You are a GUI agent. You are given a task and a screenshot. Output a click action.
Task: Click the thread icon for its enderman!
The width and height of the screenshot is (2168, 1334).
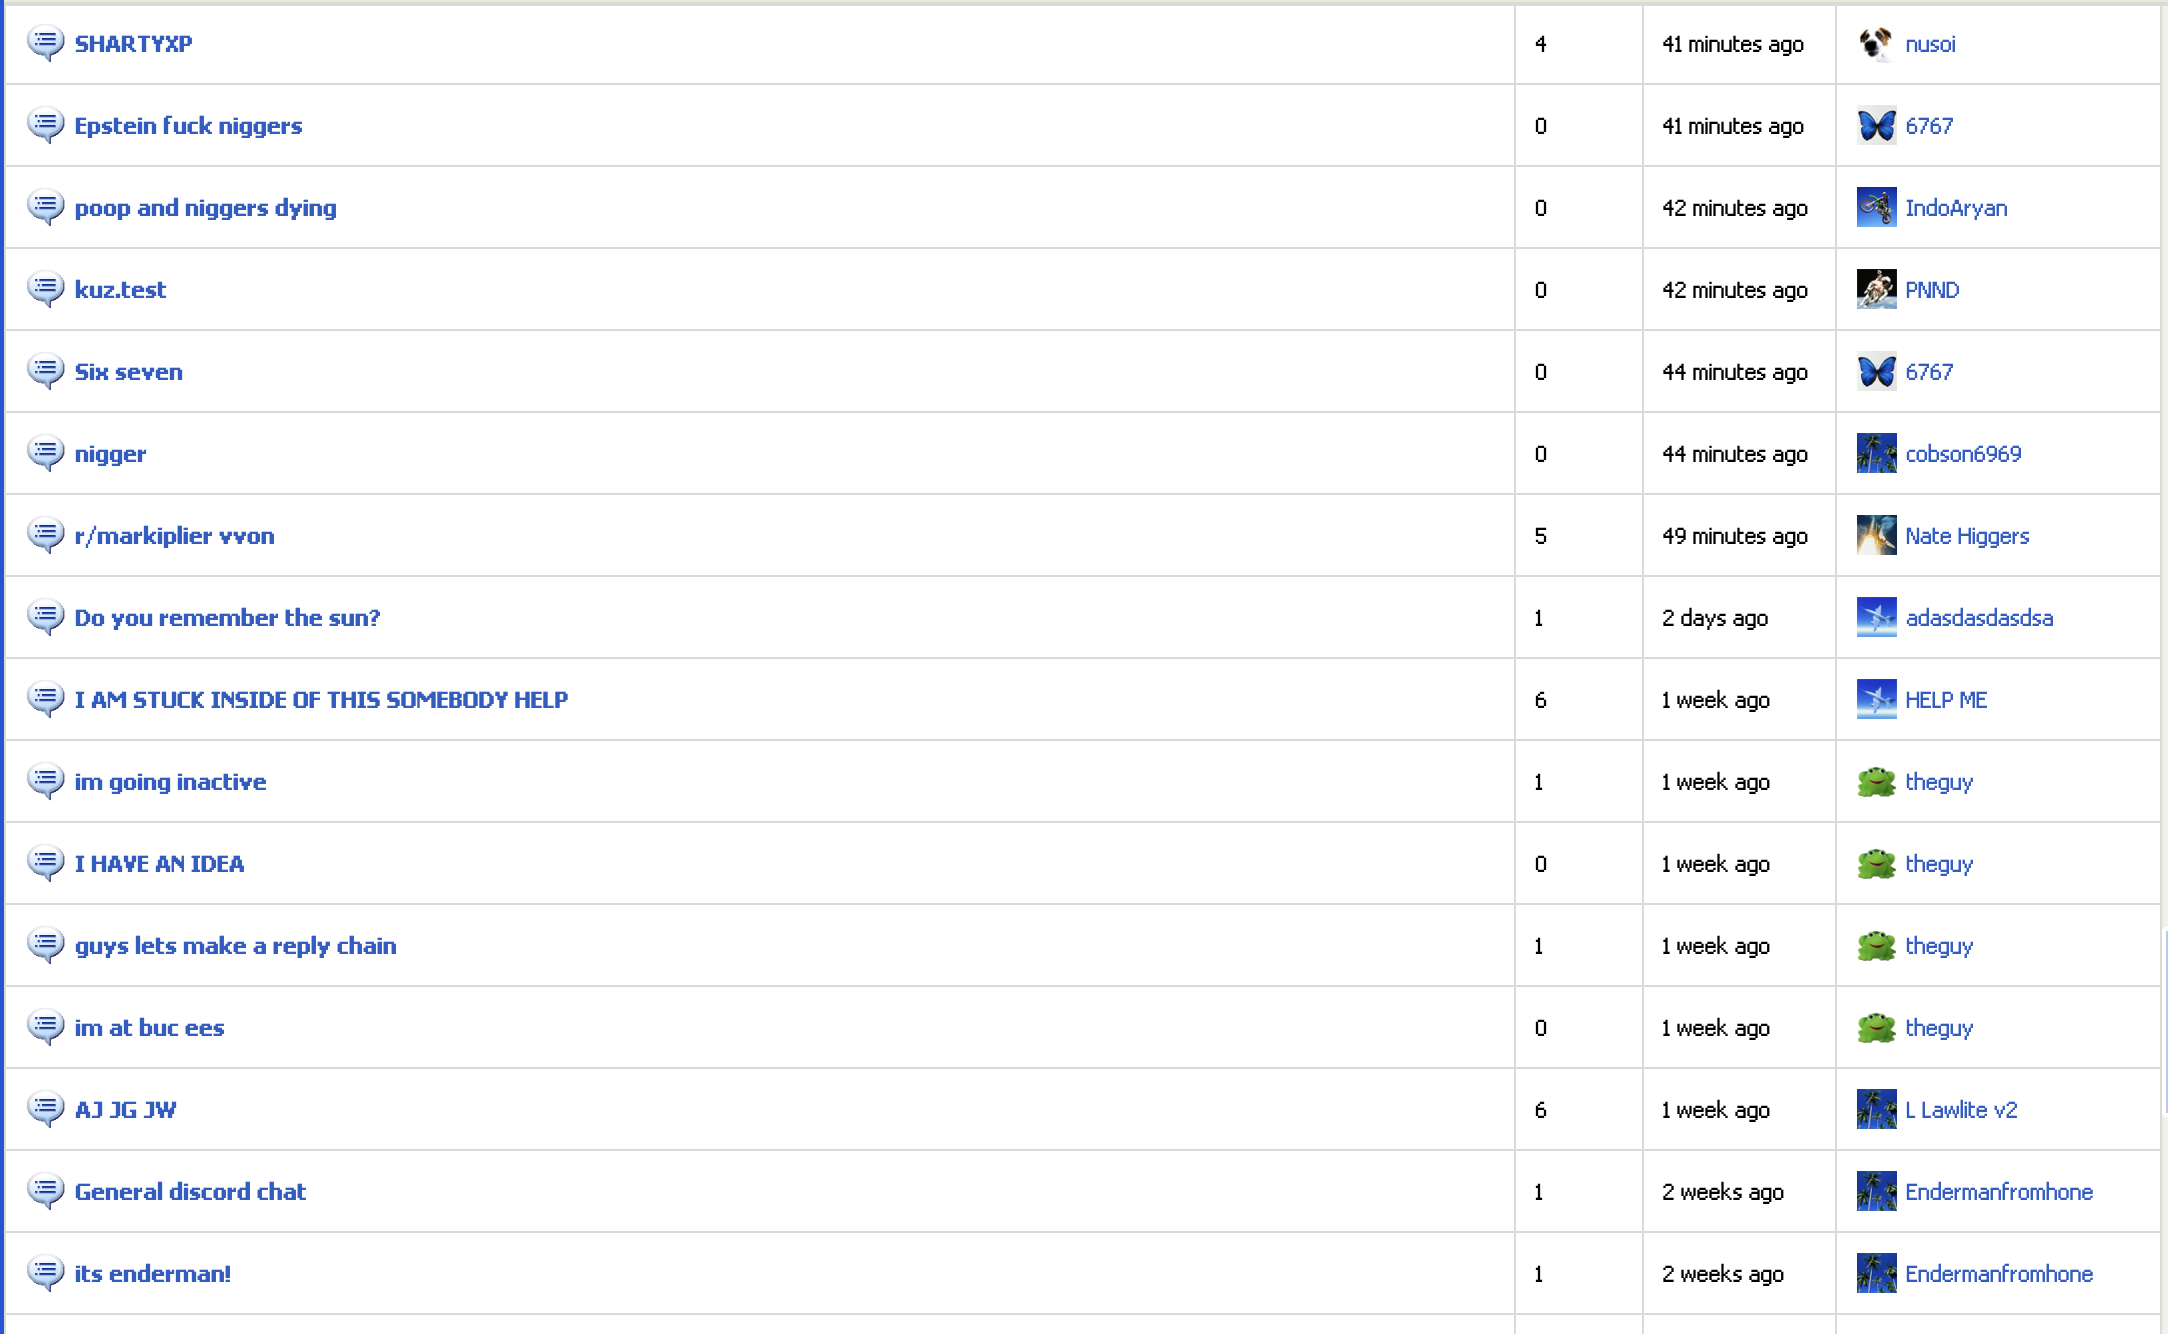point(45,1273)
